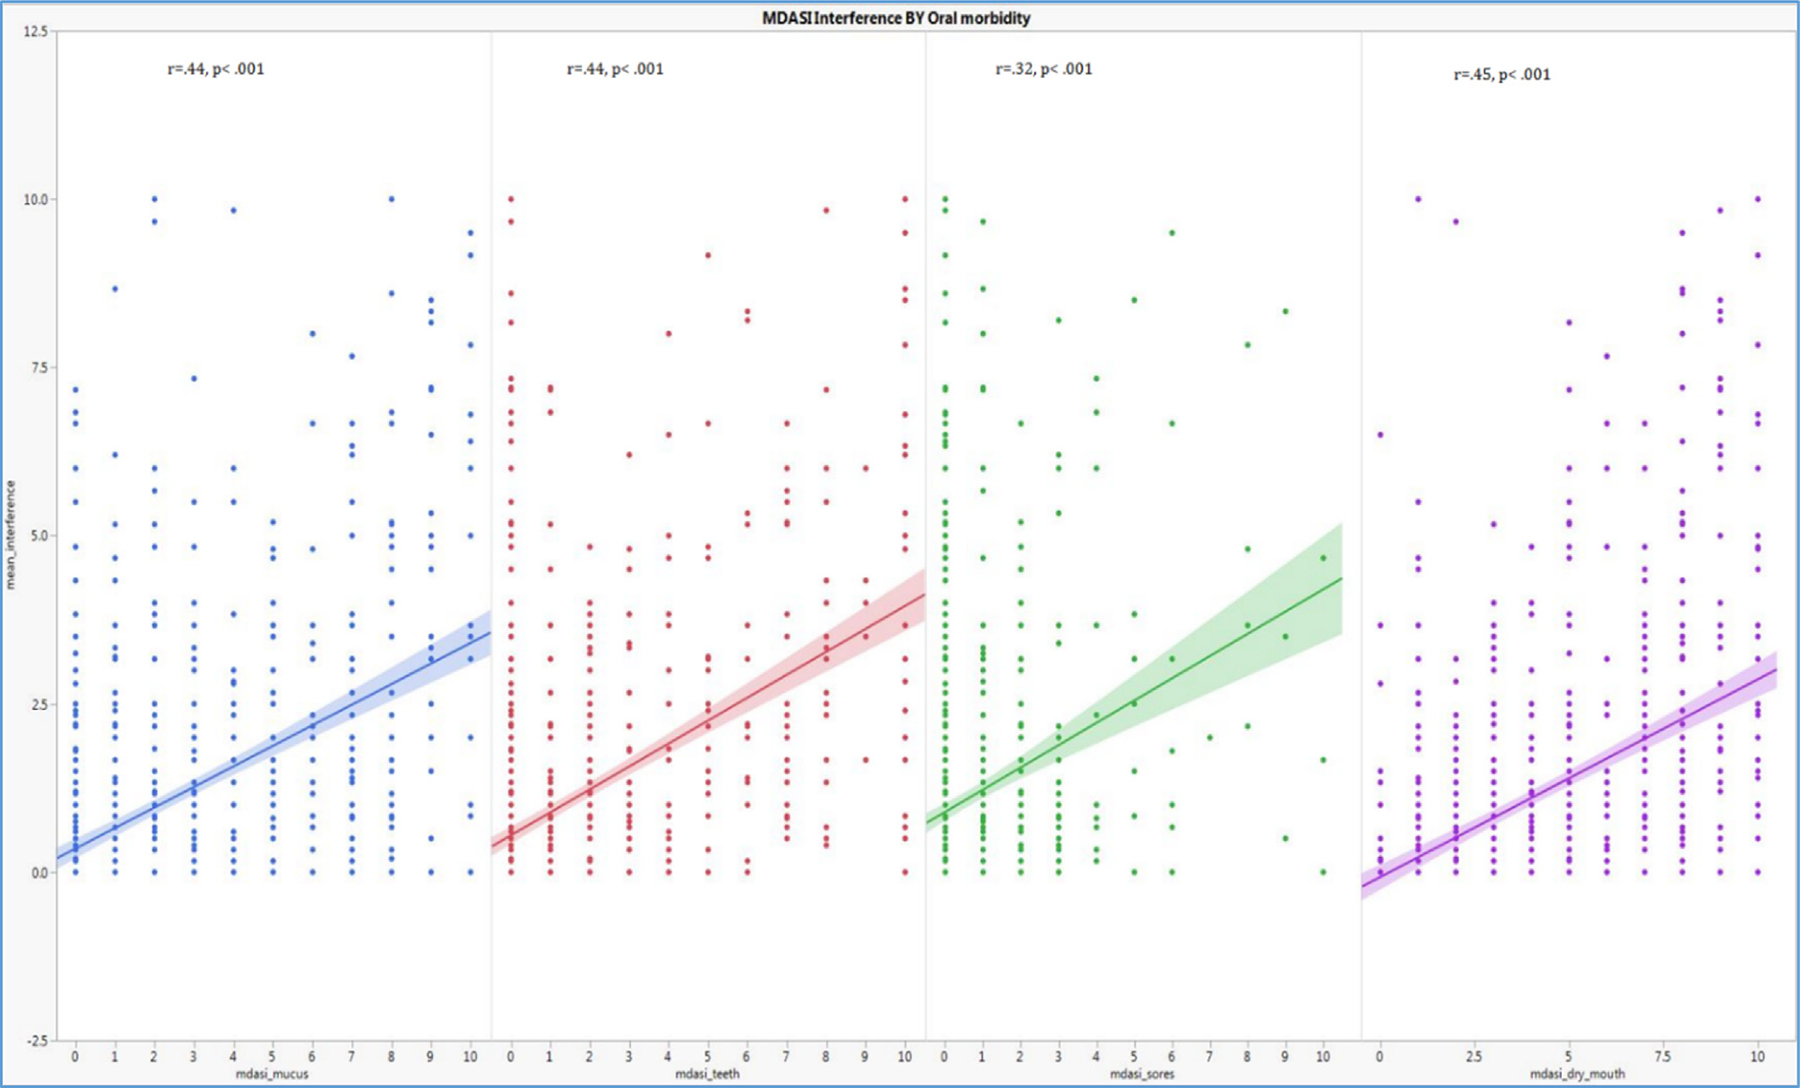The width and height of the screenshot is (1800, 1088).
Task: Select the mdasi_mucus x-axis label
Action: point(272,1074)
